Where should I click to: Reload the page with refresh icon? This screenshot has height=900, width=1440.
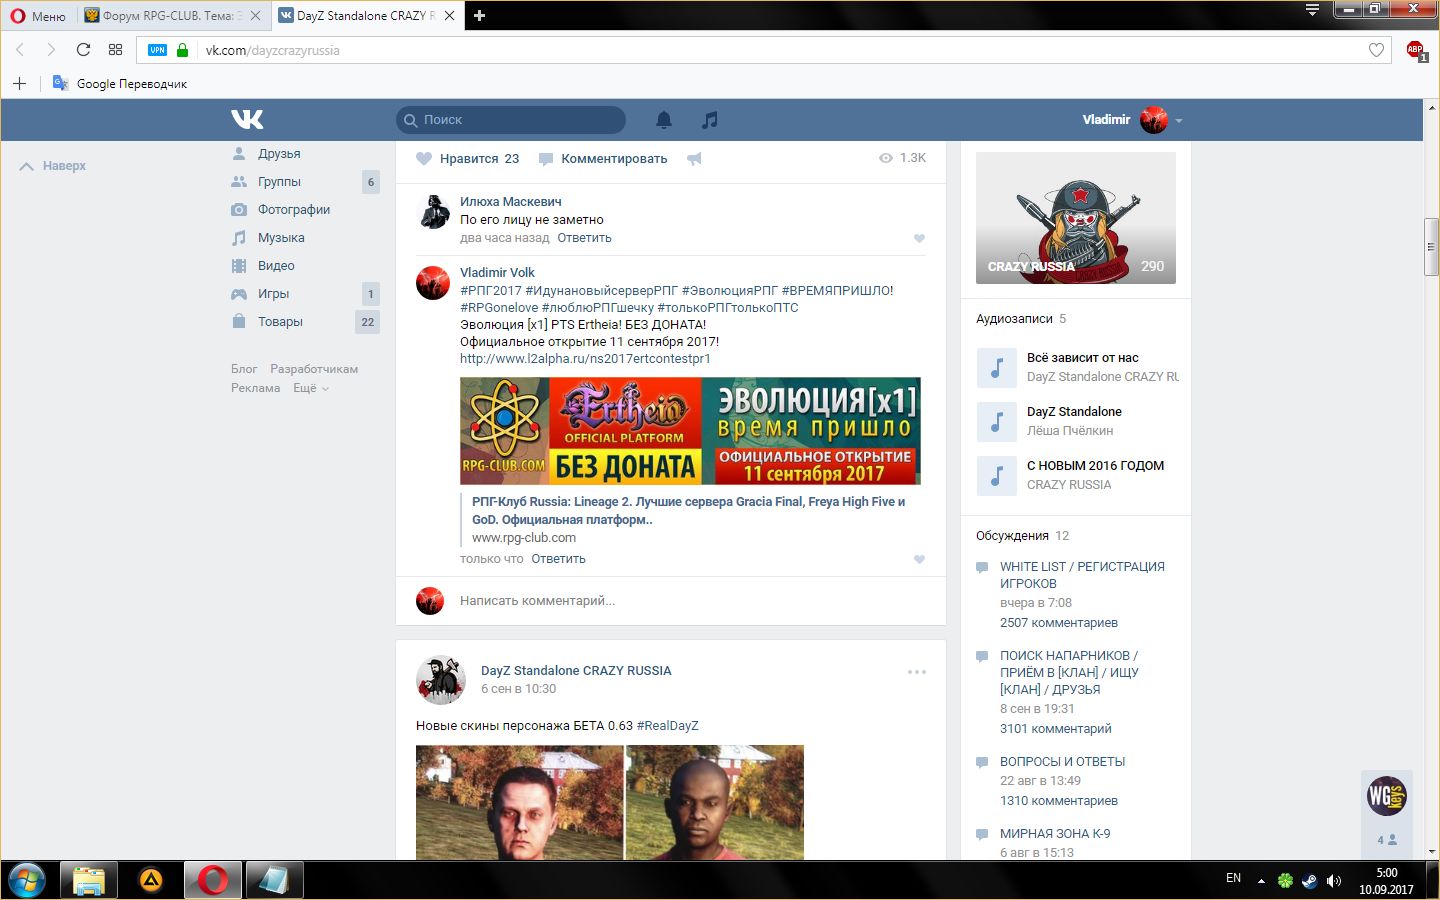(83, 50)
